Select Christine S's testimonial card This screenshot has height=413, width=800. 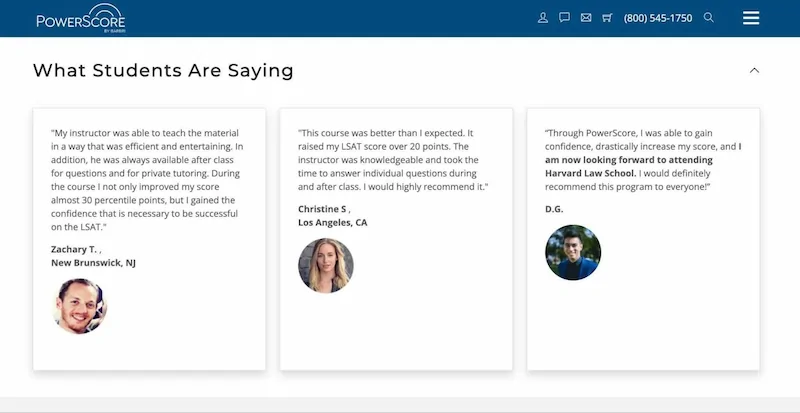click(x=396, y=239)
